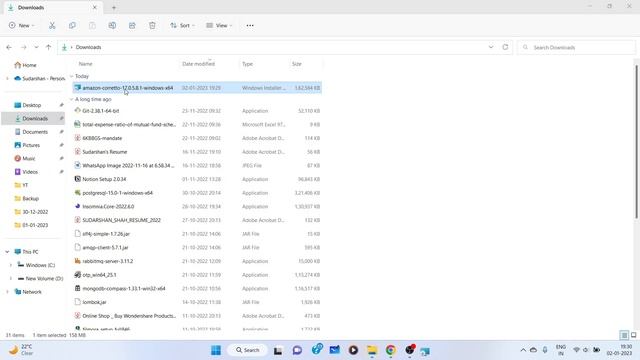Open Google Chrome from the taskbar

(x=391, y=350)
